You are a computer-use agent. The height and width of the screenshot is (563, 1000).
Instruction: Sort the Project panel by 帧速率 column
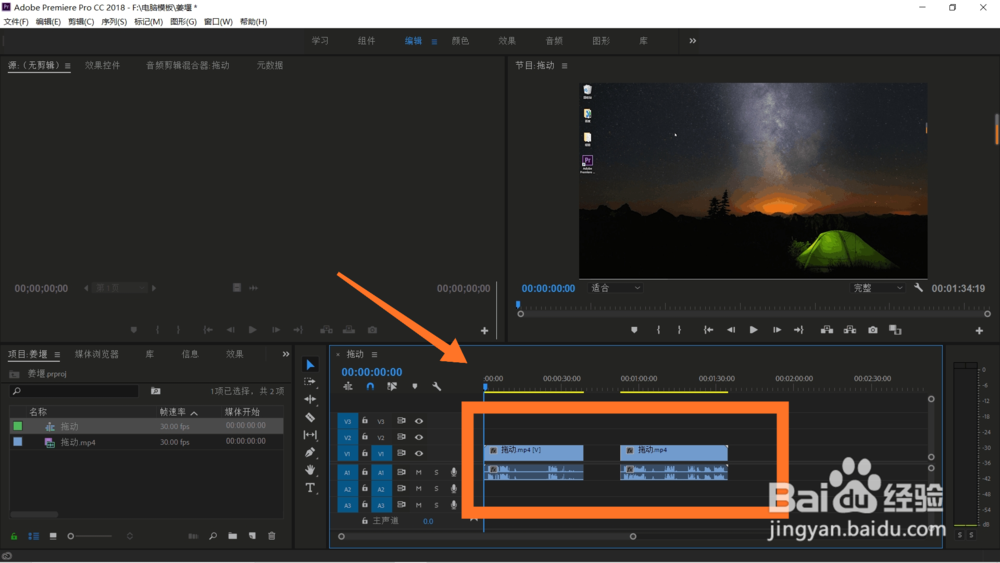173,412
